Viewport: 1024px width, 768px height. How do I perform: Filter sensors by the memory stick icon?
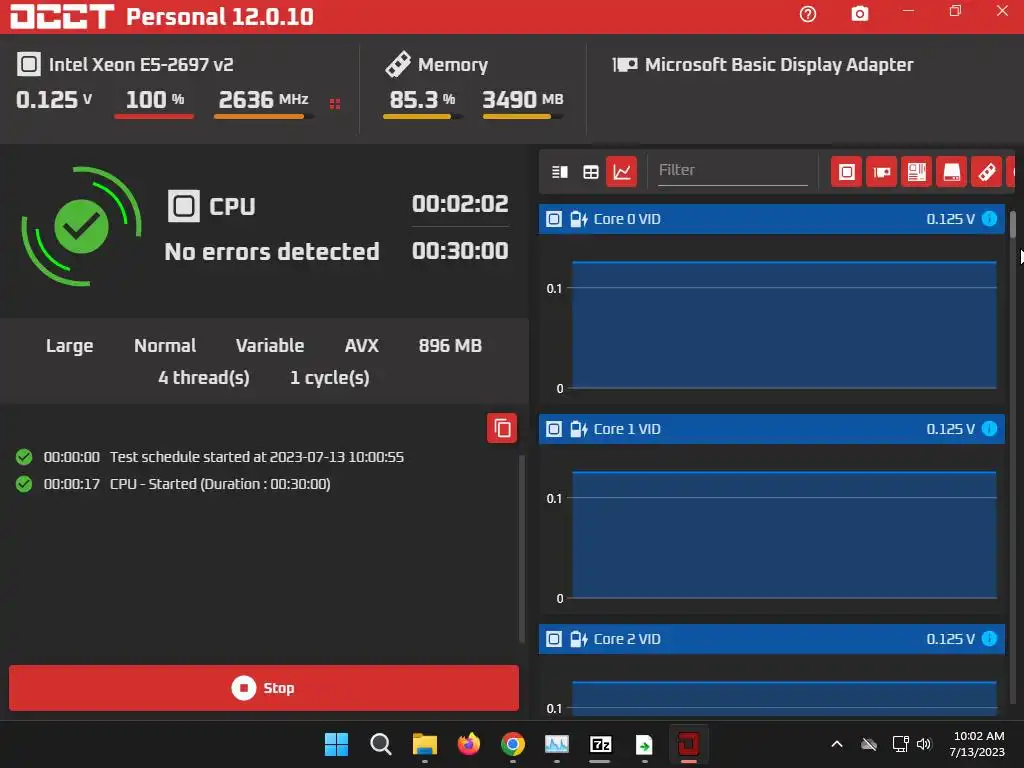986,172
